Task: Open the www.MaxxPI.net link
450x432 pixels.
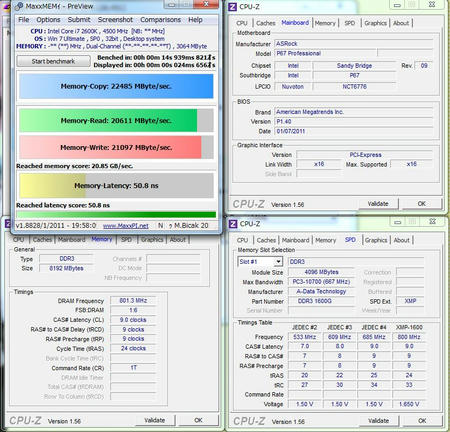Action: [x=126, y=226]
